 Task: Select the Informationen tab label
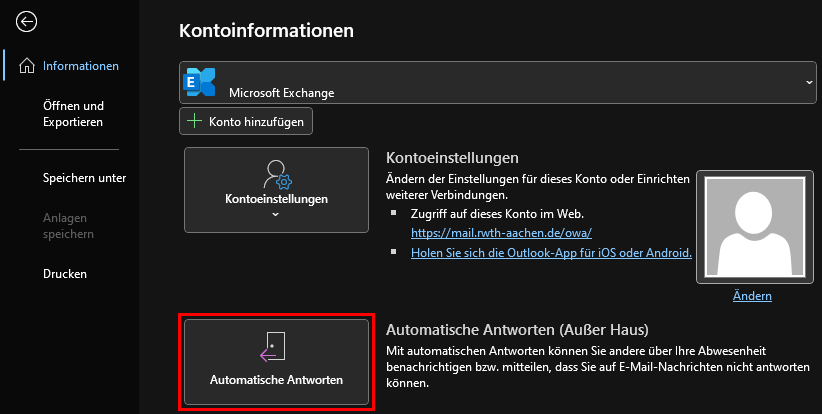(81, 66)
